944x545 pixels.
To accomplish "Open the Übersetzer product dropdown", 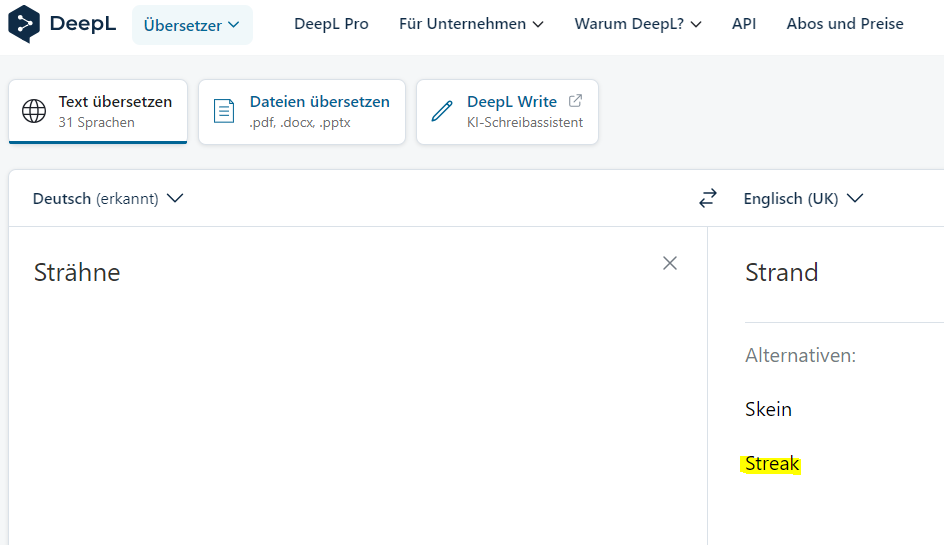I will [x=192, y=25].
